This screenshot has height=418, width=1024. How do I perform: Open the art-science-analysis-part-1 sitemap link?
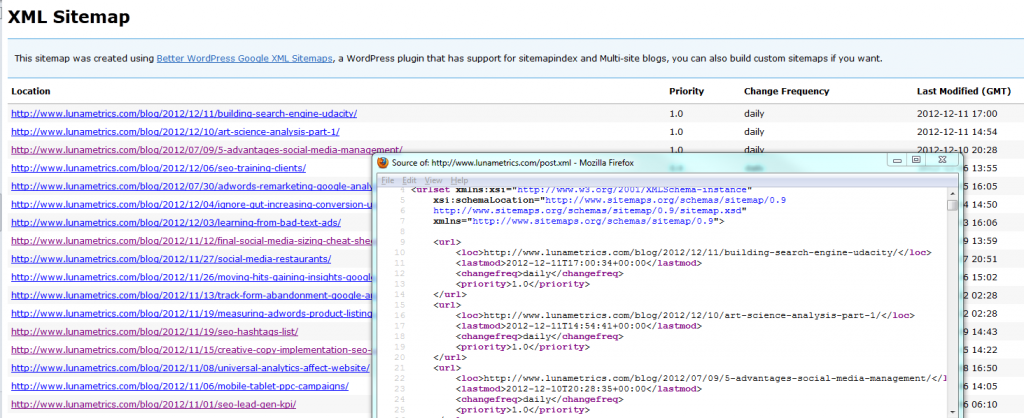pos(175,131)
